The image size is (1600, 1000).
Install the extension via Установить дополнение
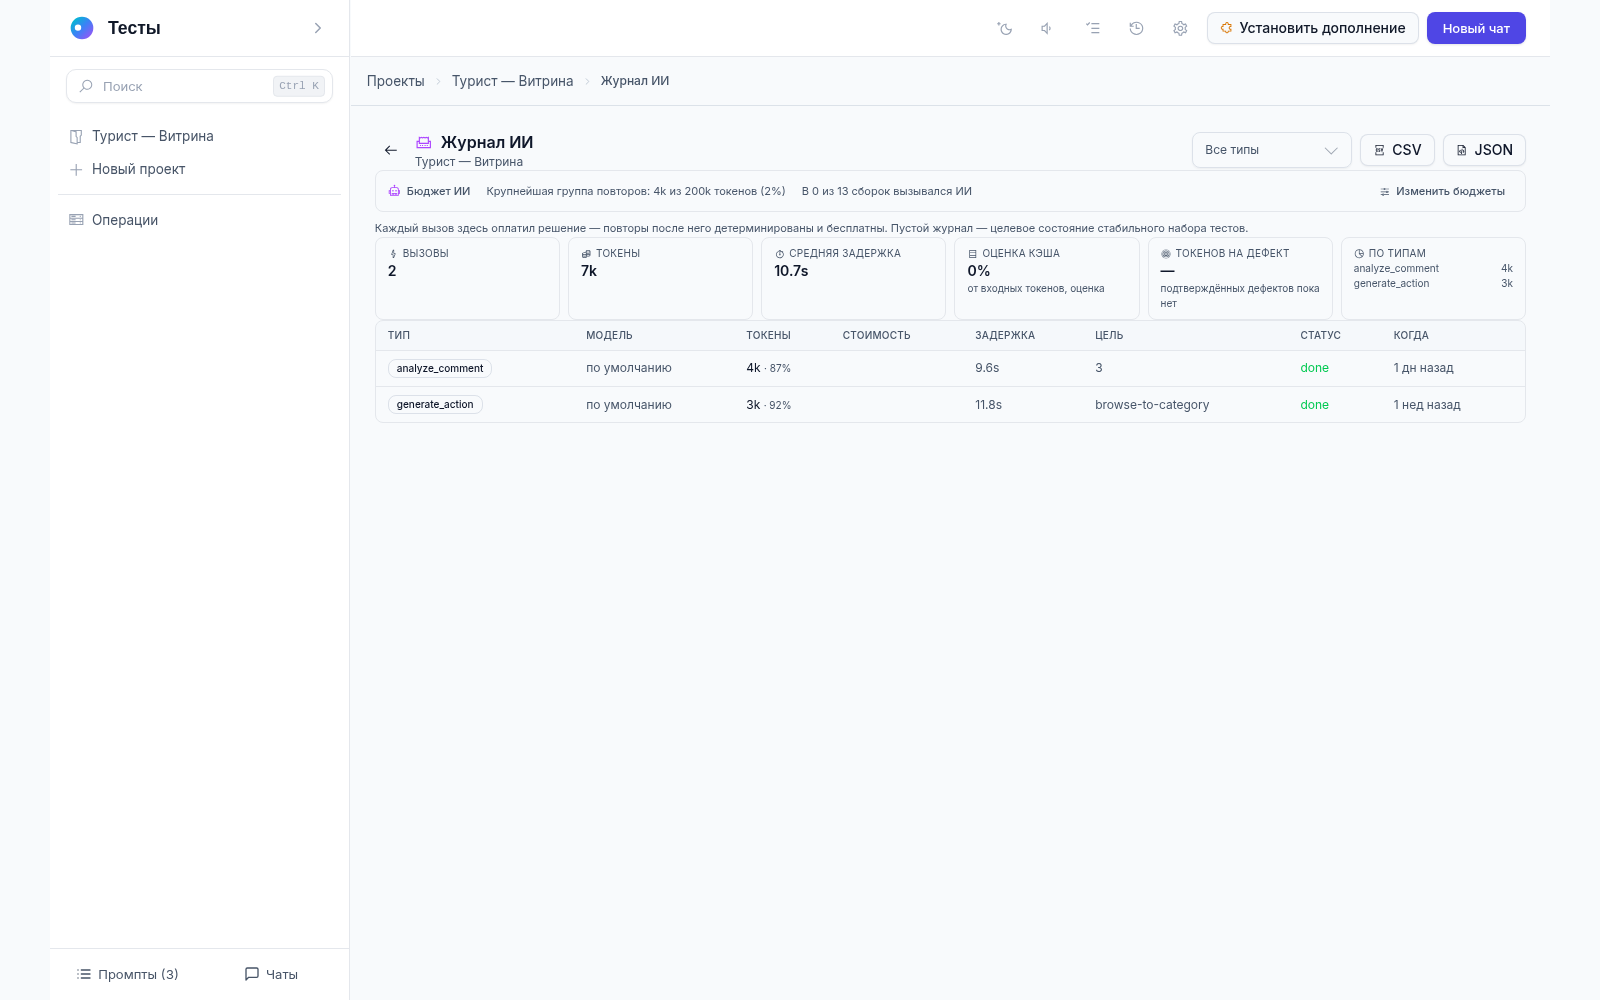(1312, 28)
